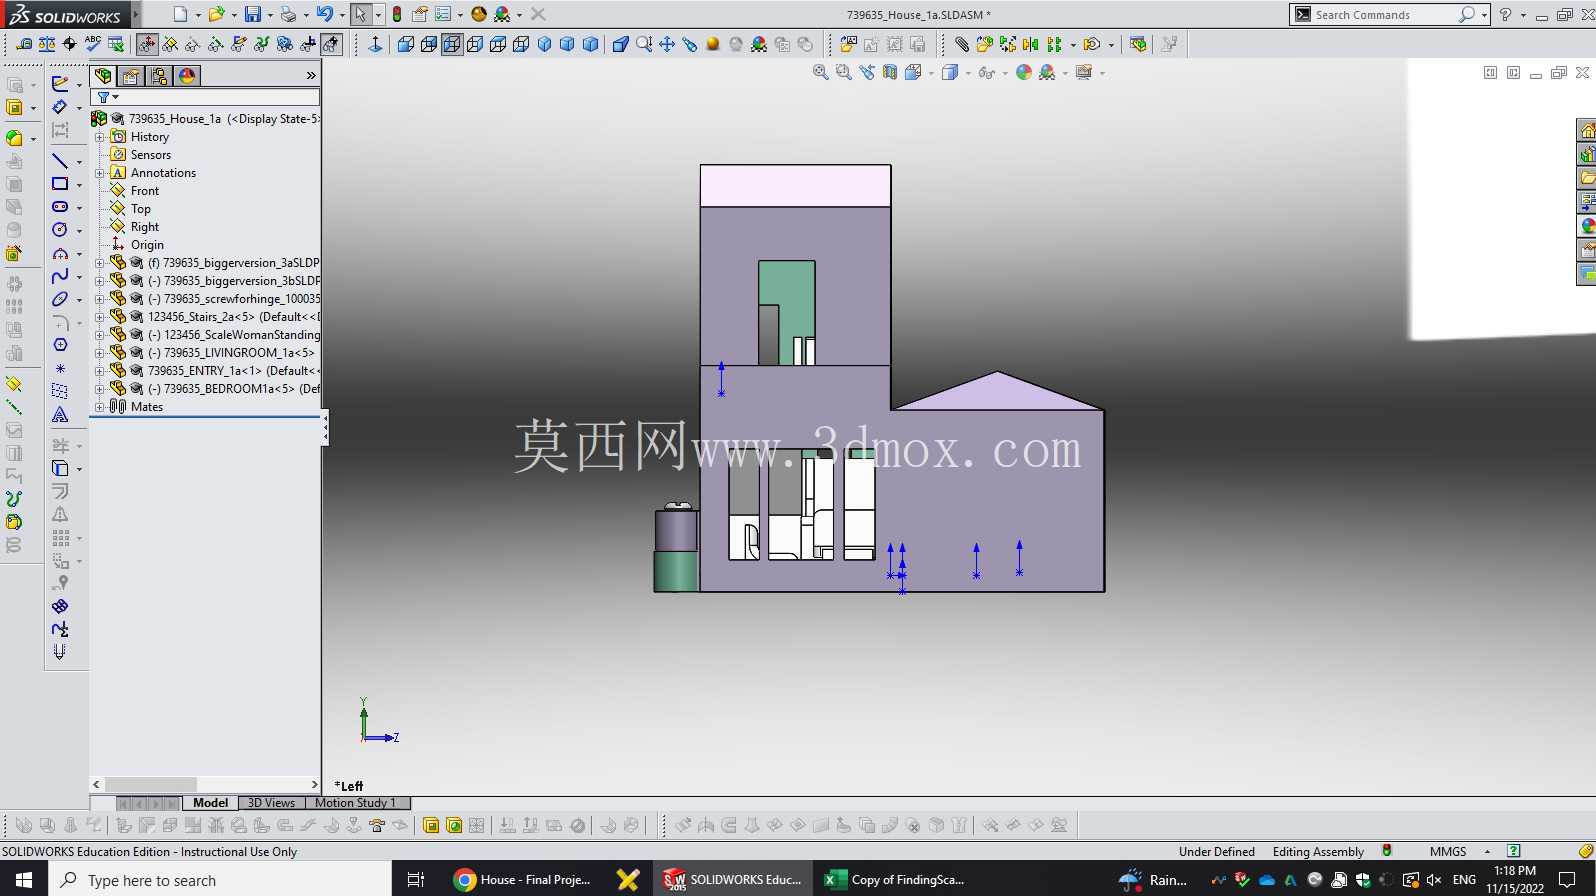Toggle the first selection filter move icon

click(x=147, y=44)
